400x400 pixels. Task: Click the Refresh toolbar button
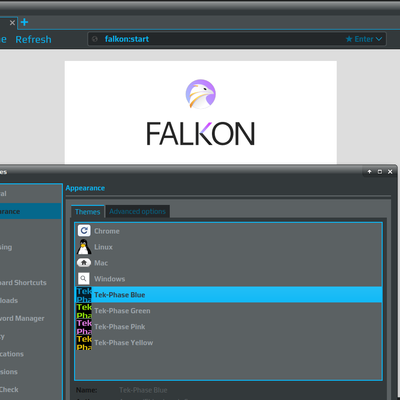[x=33, y=39]
